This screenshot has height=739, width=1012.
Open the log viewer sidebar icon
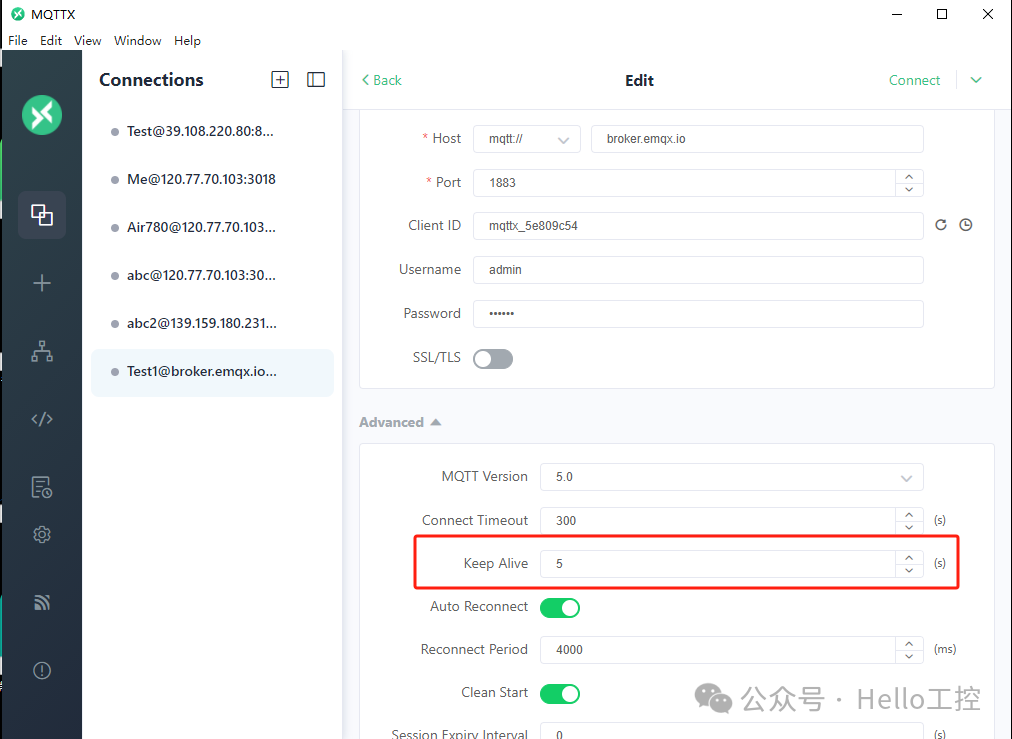click(41, 487)
